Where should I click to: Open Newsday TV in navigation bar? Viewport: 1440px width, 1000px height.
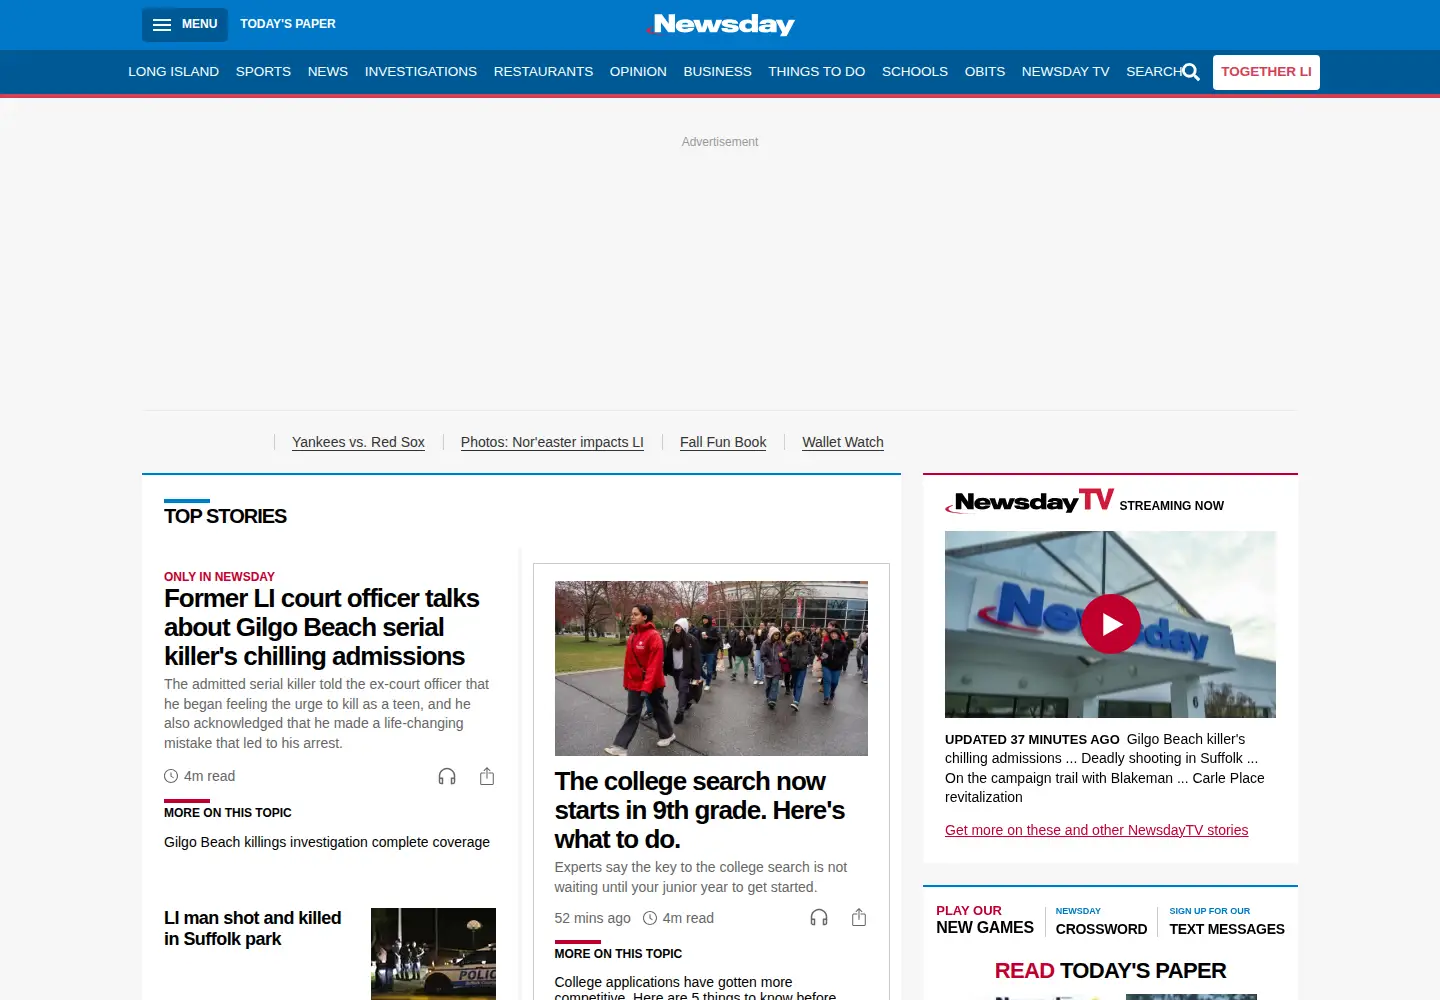1065,72
